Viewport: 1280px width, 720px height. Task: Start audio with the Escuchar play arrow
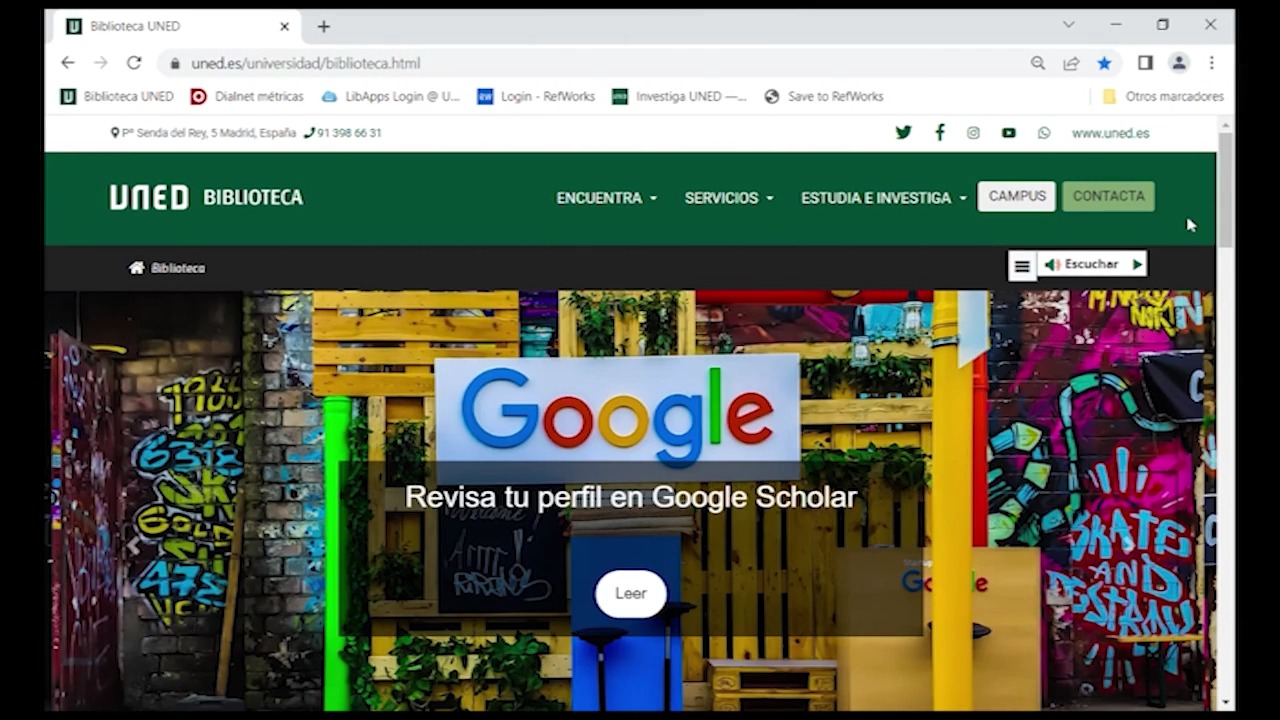(1137, 264)
